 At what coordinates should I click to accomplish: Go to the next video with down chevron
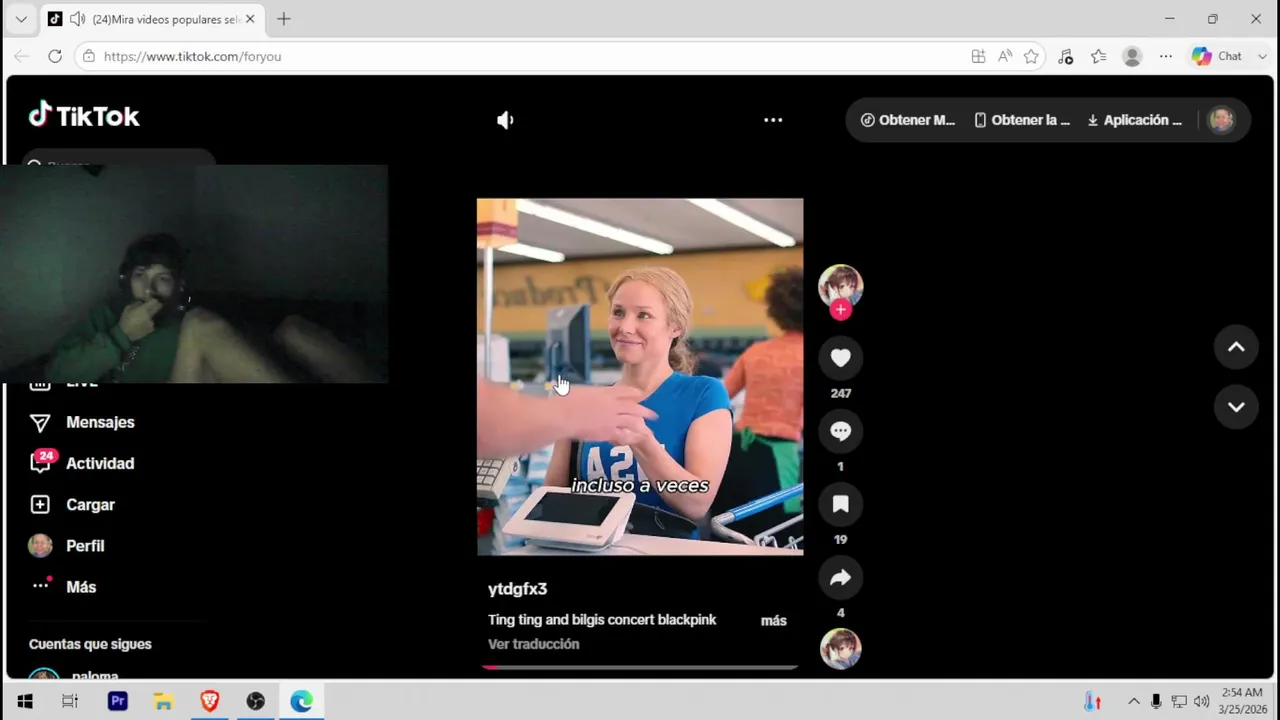(1236, 407)
